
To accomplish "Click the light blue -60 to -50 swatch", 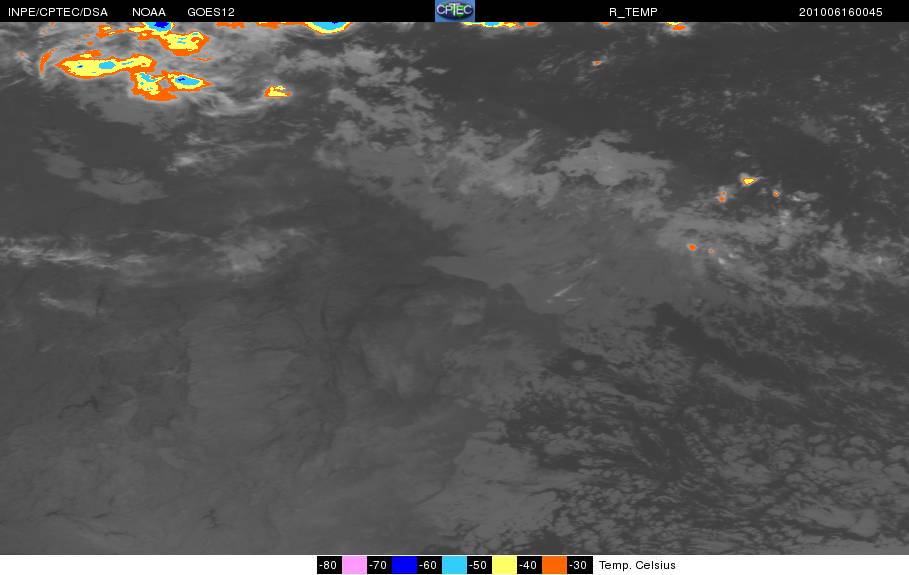I will tap(454, 565).
